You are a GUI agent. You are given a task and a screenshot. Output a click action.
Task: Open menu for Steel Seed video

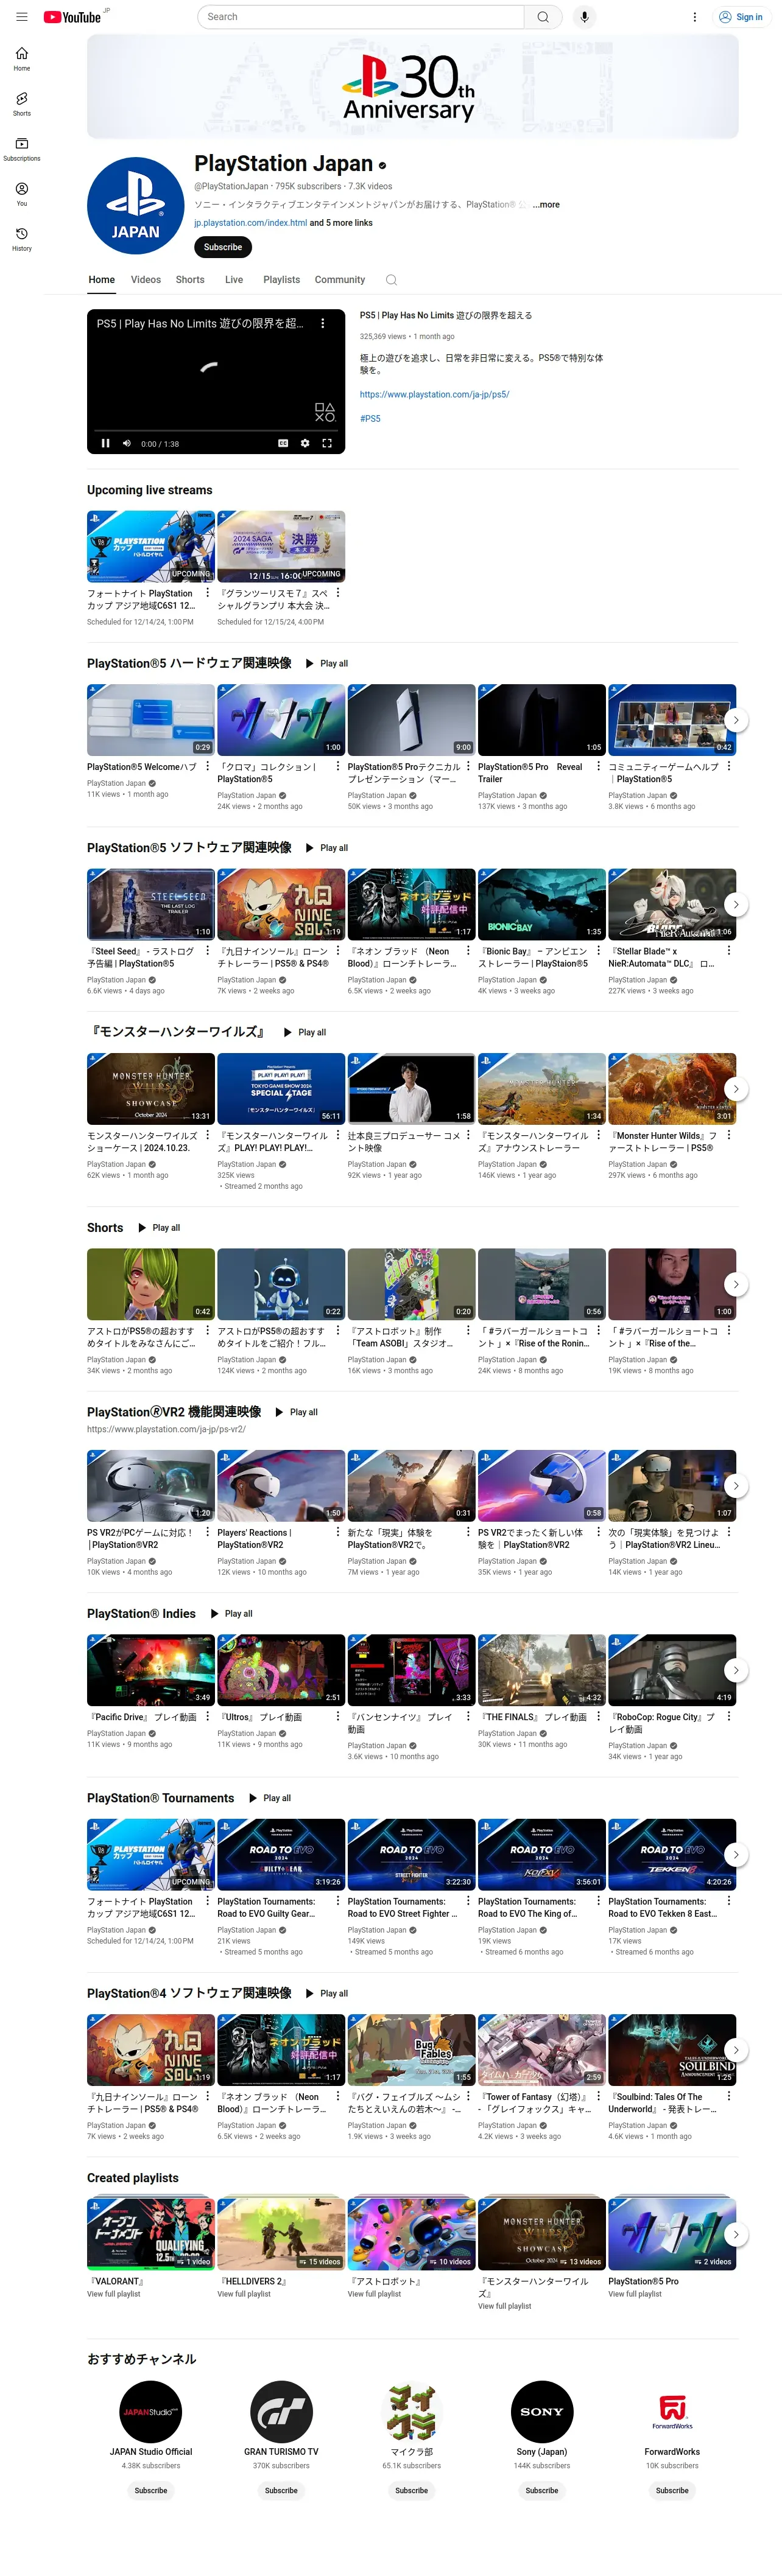(208, 951)
